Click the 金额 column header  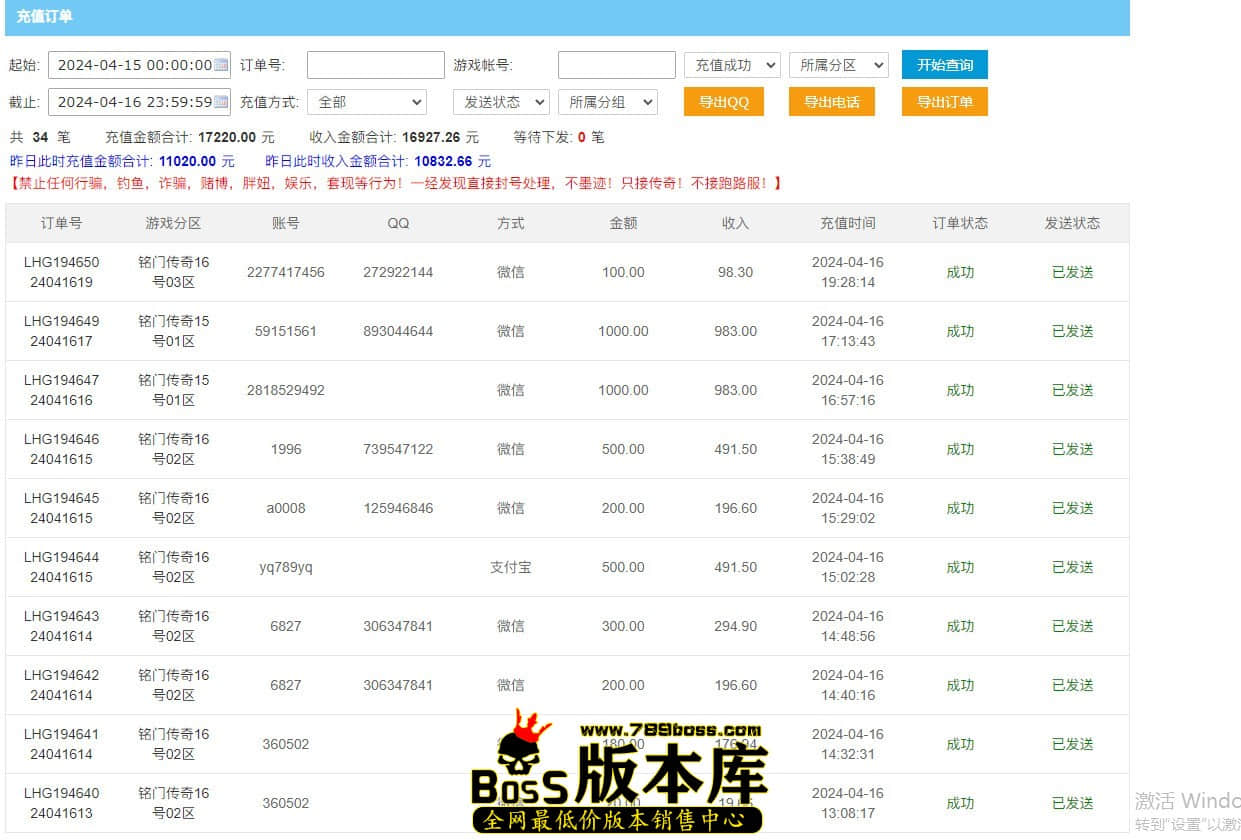[x=623, y=223]
